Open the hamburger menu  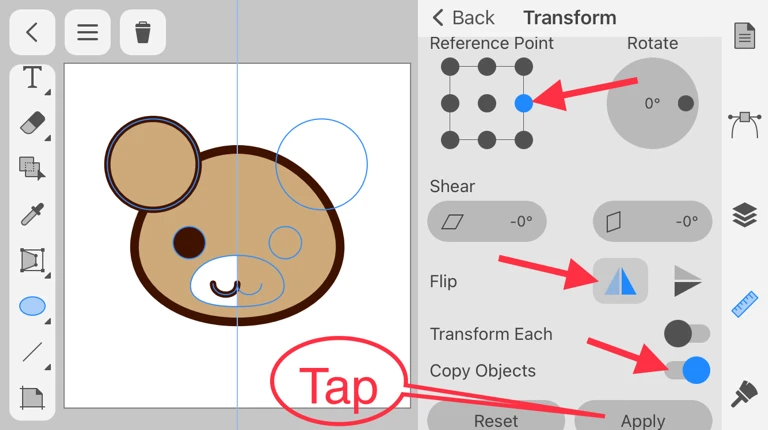(88, 32)
